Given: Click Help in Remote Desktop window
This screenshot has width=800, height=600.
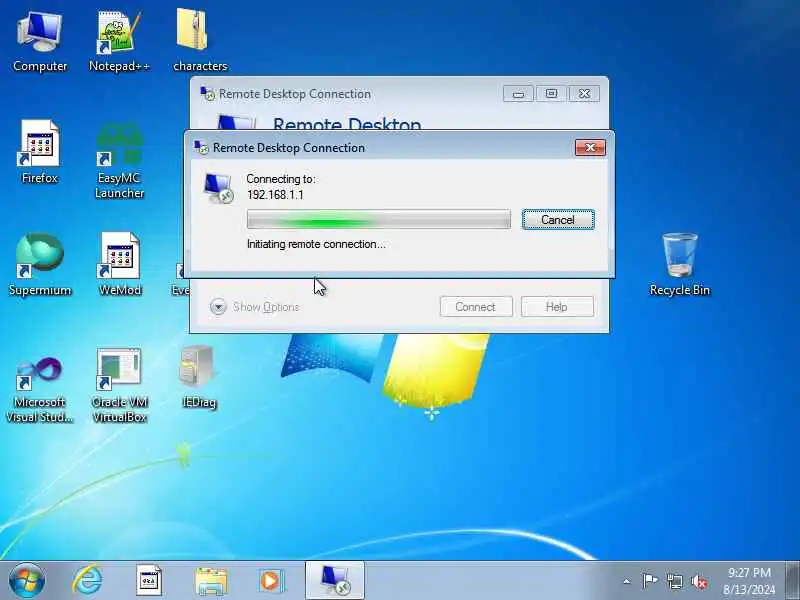Looking at the screenshot, I should pyautogui.click(x=557, y=307).
